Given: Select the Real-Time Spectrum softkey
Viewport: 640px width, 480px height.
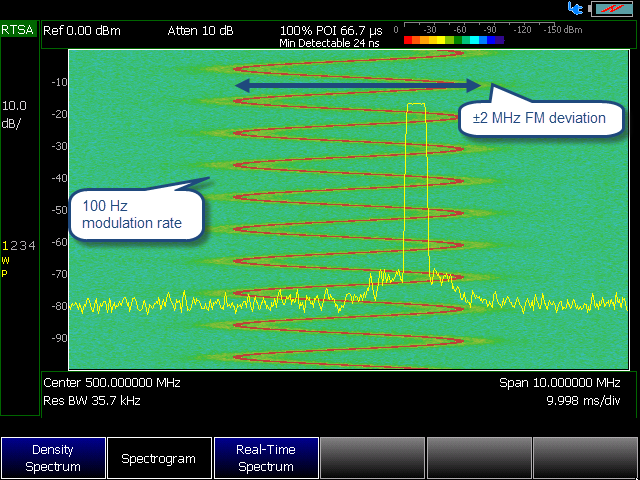Looking at the screenshot, I should click(x=266, y=458).
